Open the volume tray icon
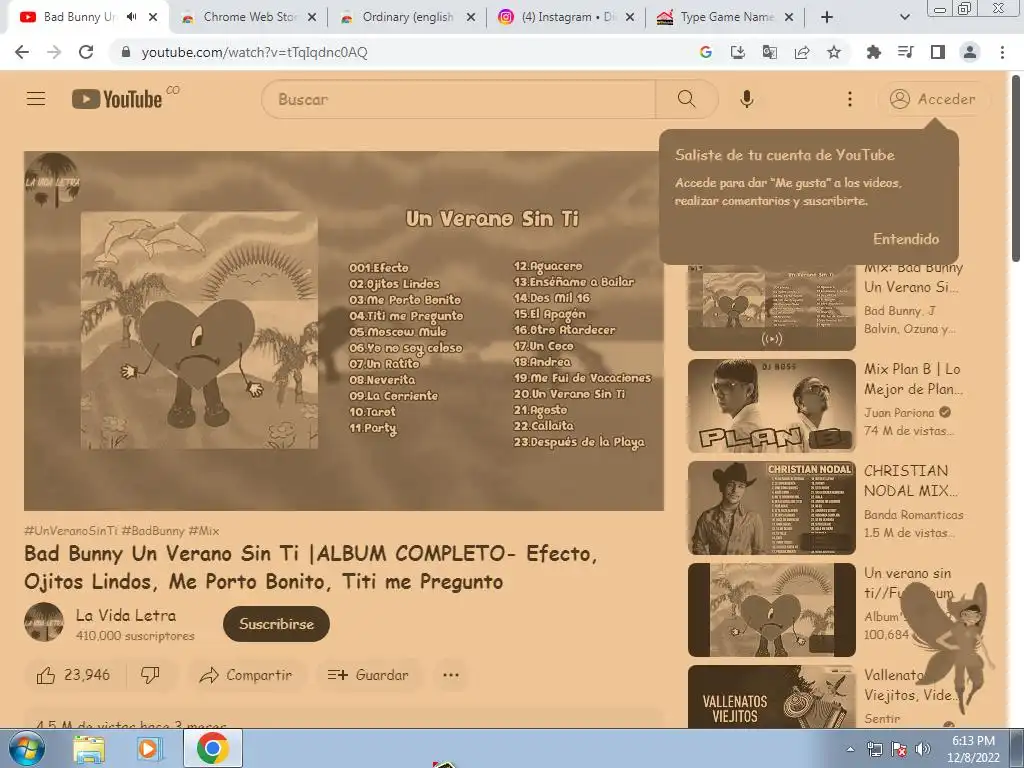This screenshot has height=768, width=1024. click(x=922, y=749)
